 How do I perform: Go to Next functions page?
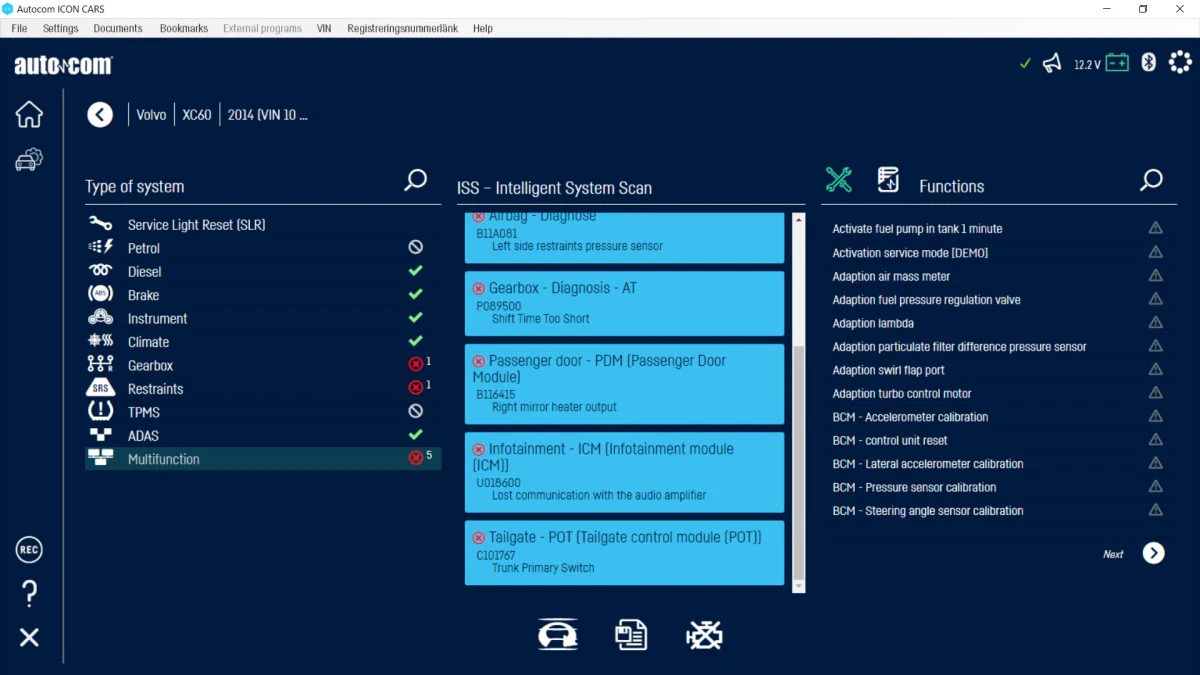tap(1153, 553)
